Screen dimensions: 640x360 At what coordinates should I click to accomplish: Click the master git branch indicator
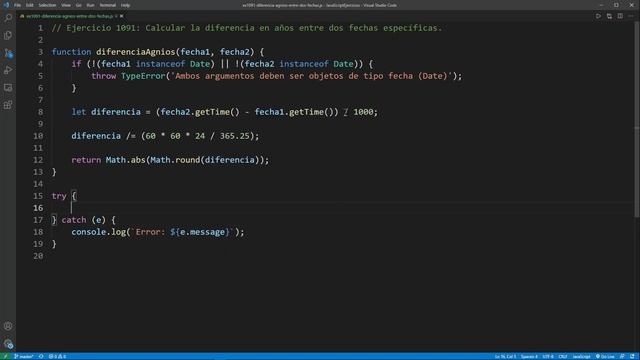click(24, 356)
